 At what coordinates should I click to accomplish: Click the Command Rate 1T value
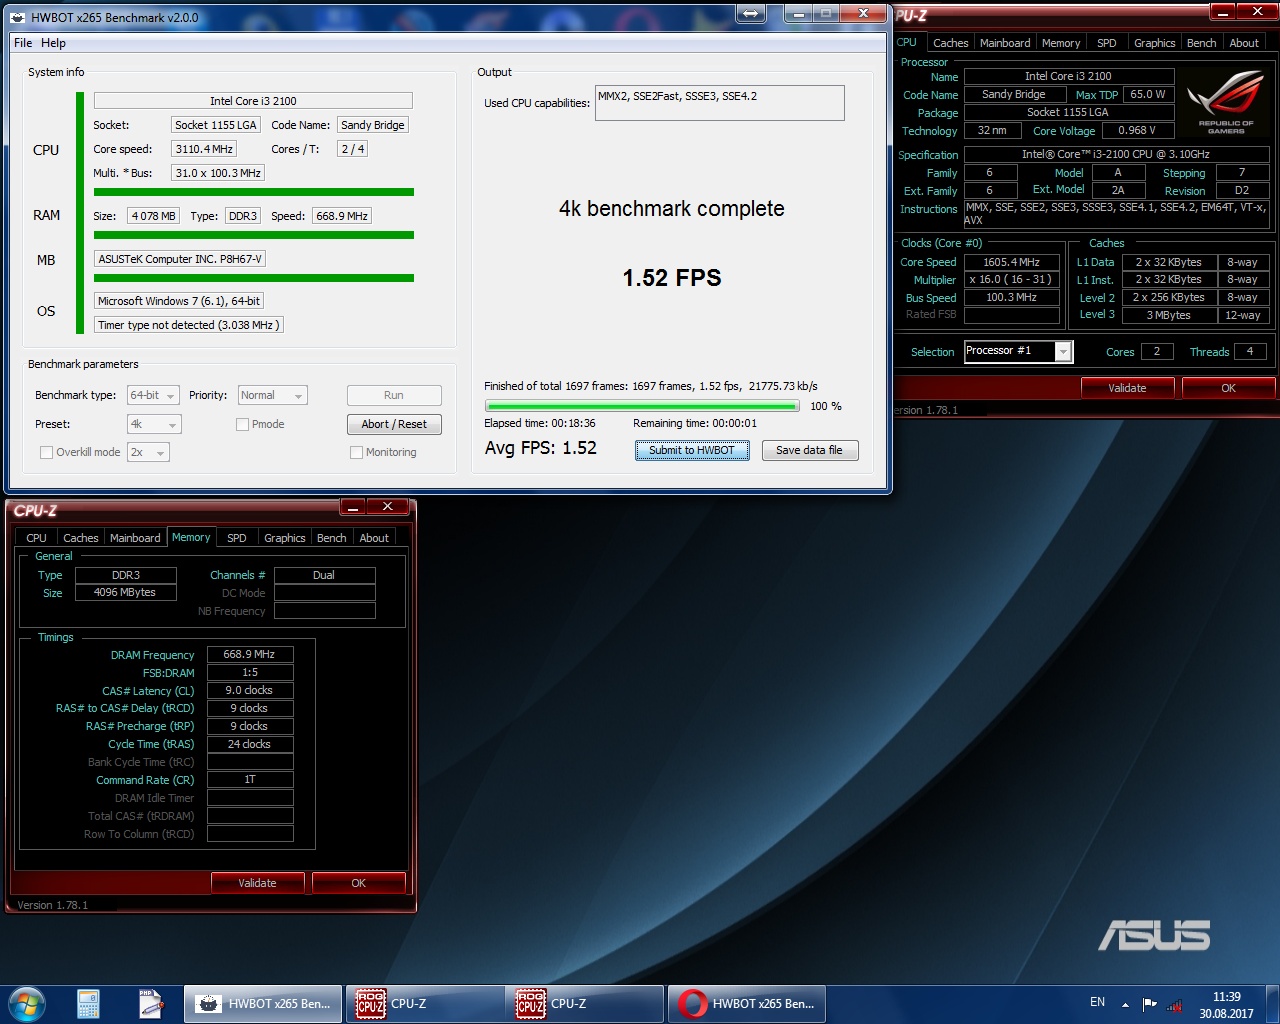coord(250,779)
